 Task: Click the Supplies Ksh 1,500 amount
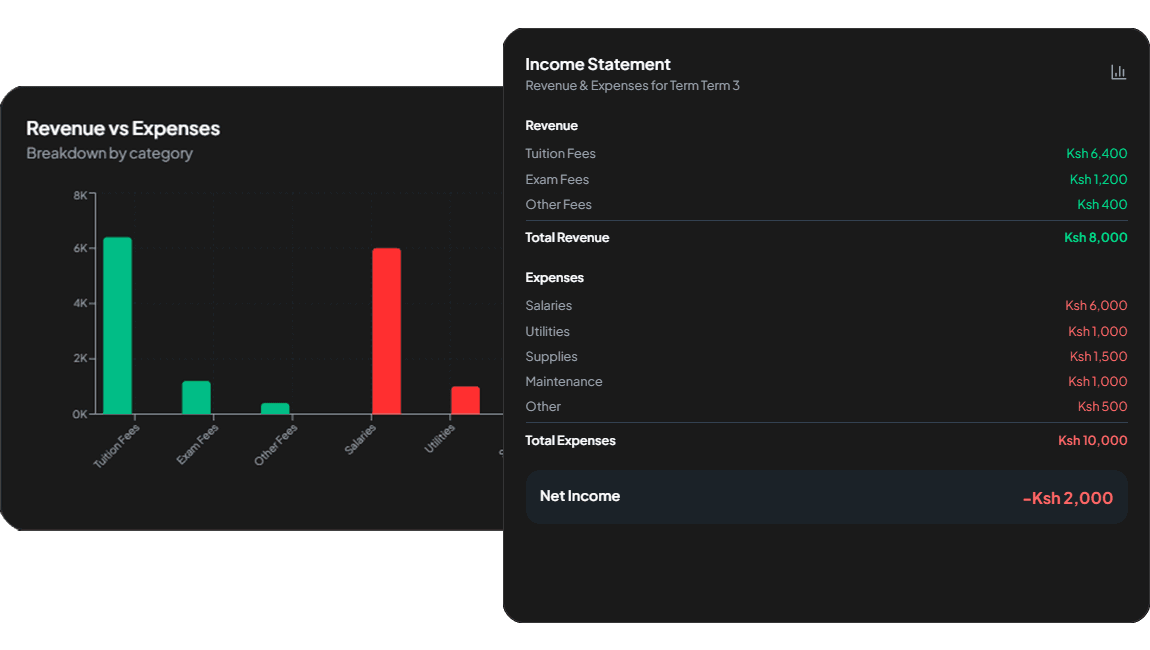pos(1098,357)
